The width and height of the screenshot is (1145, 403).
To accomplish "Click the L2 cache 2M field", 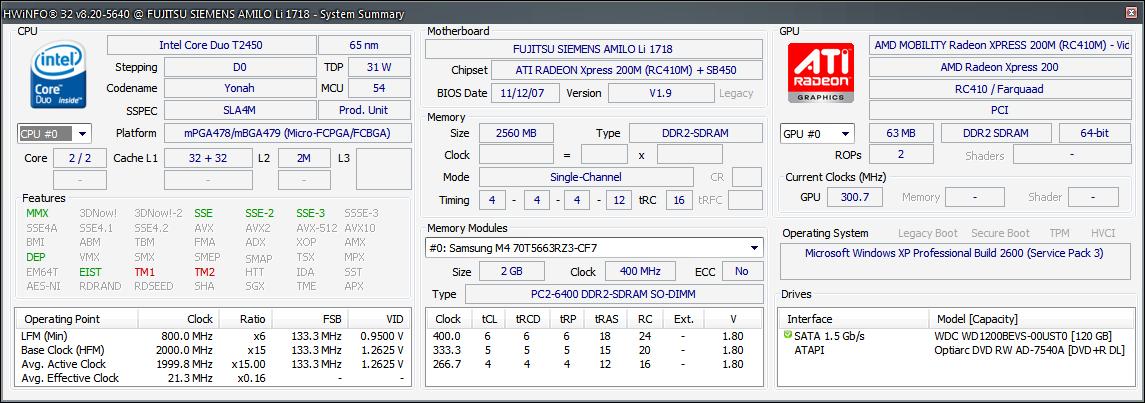I will coord(305,158).
